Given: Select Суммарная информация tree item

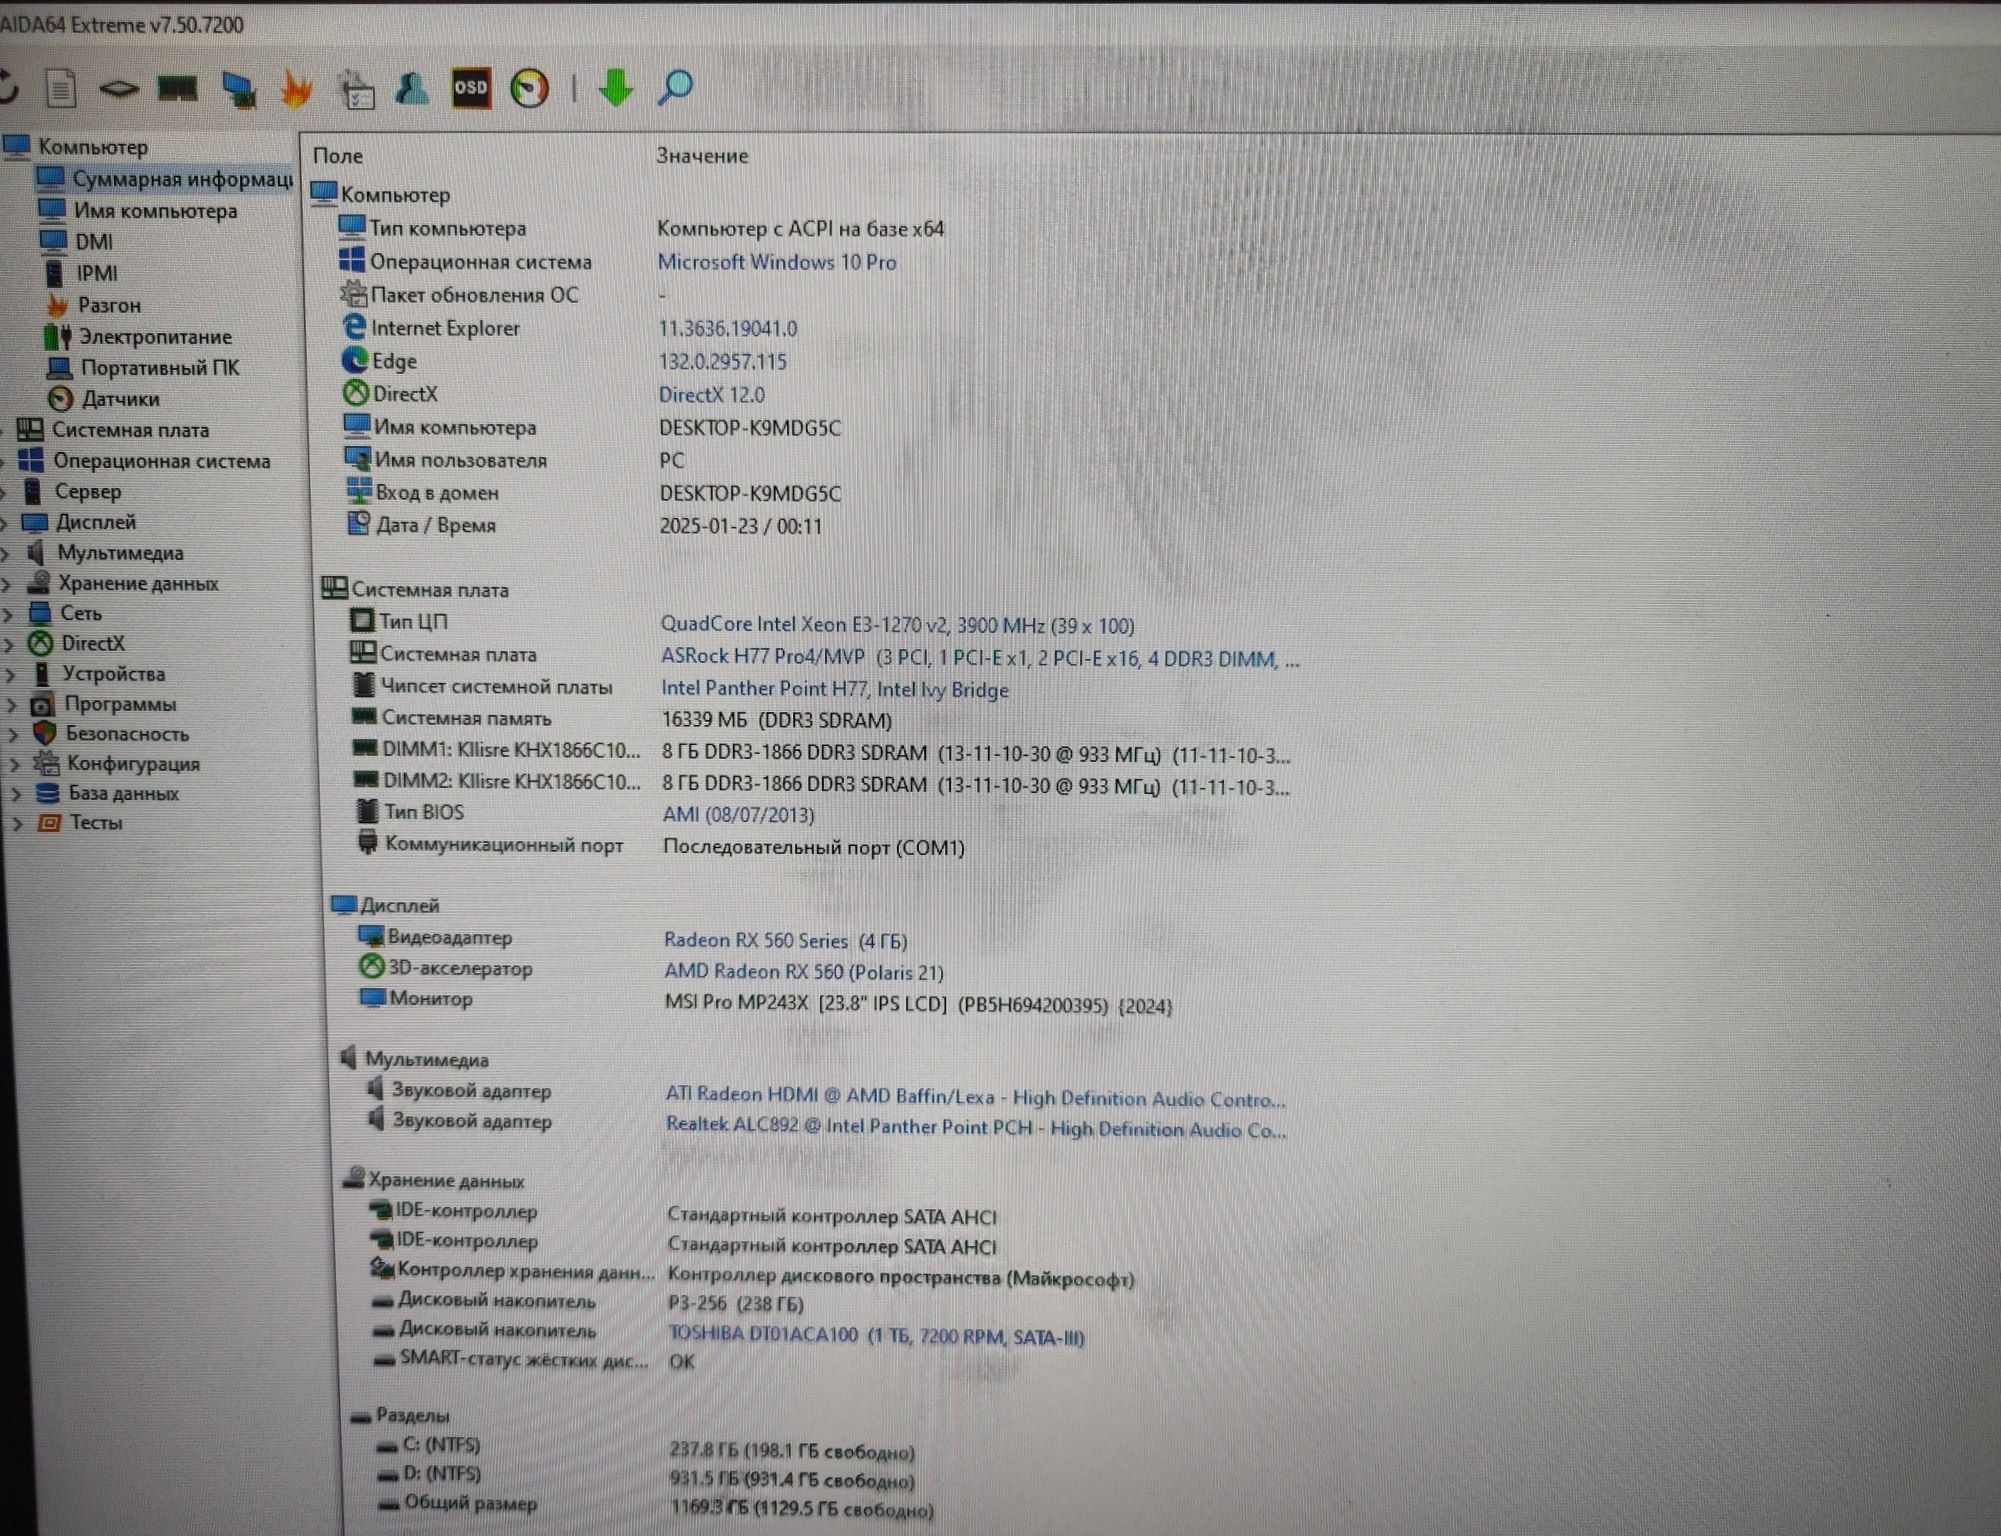Looking at the screenshot, I should [x=165, y=179].
